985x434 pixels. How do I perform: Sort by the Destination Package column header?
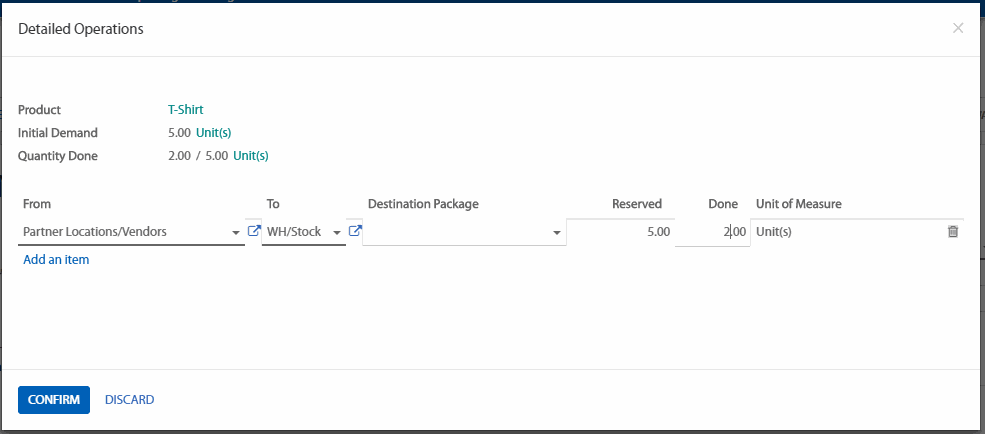(x=423, y=204)
